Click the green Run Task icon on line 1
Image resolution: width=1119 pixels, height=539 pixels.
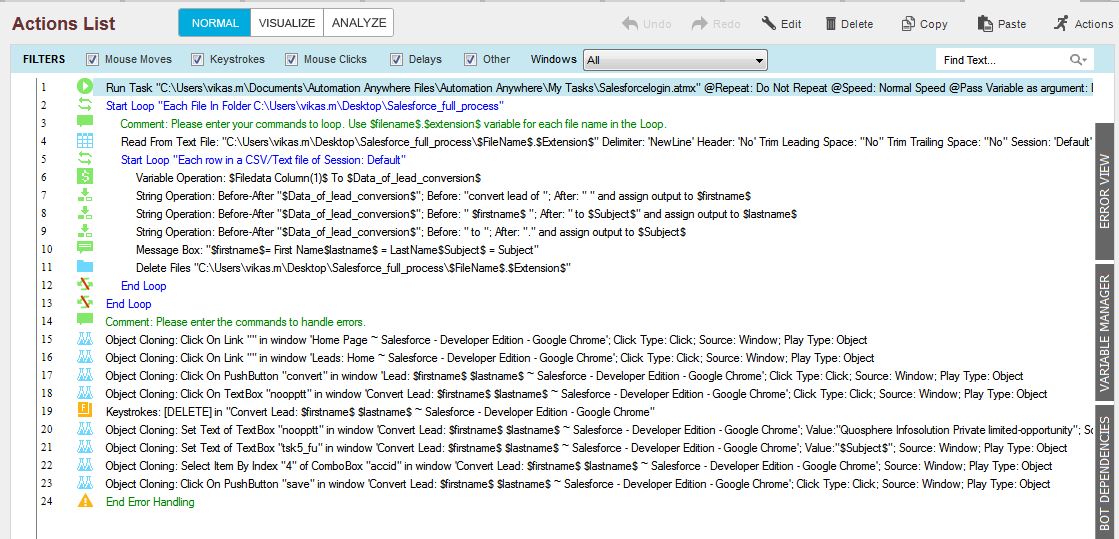[x=85, y=88]
